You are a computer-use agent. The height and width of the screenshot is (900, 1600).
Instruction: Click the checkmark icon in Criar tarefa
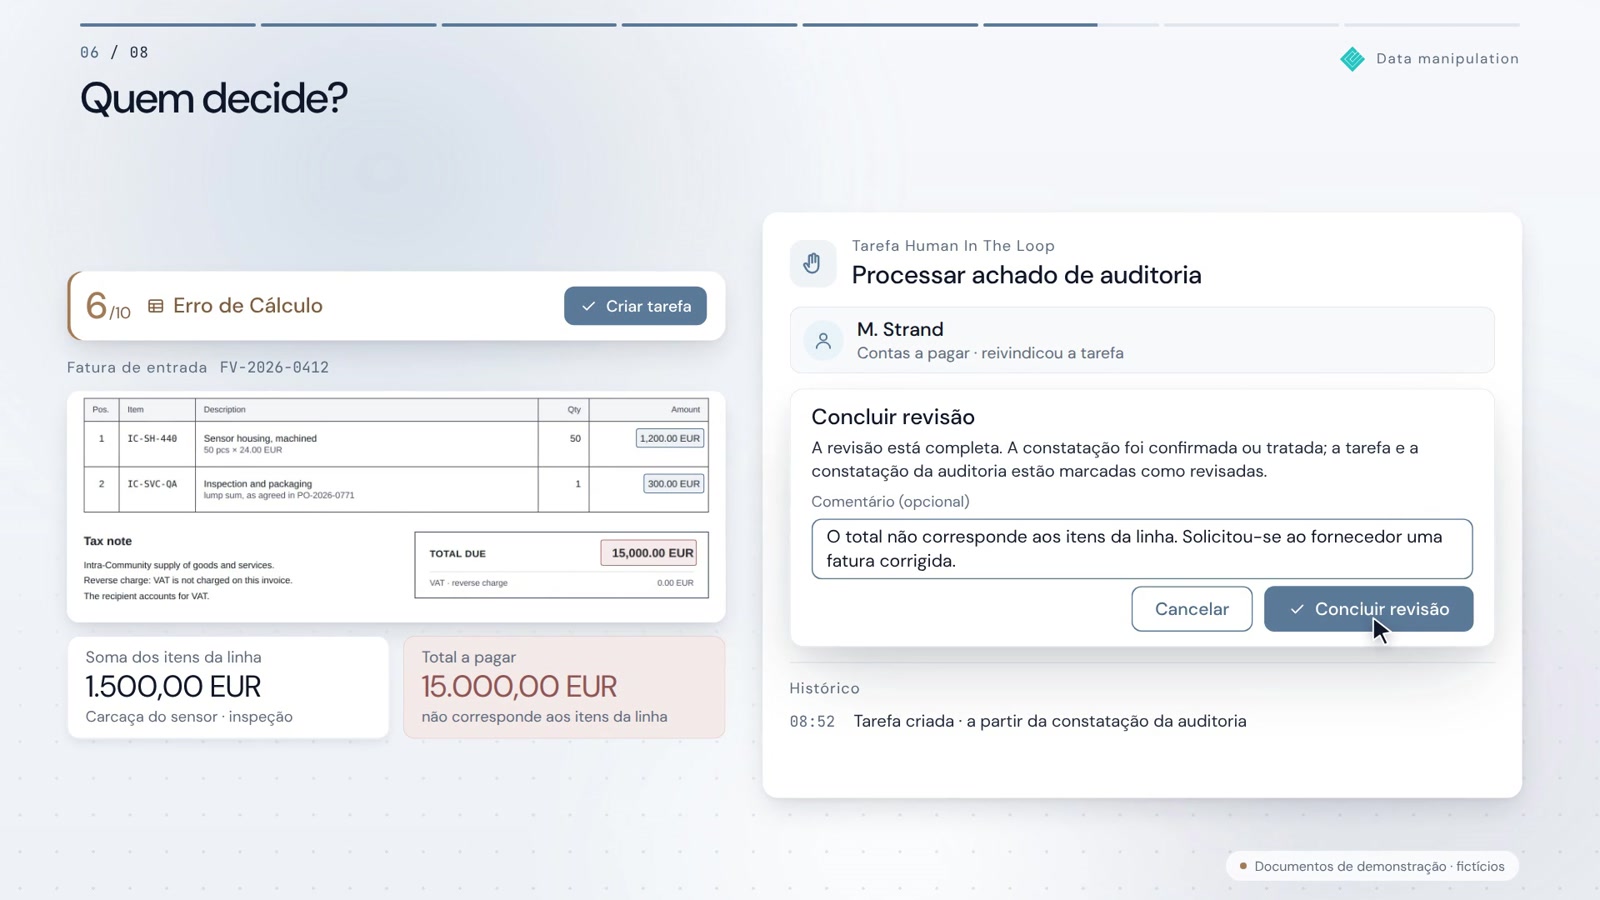click(x=589, y=306)
